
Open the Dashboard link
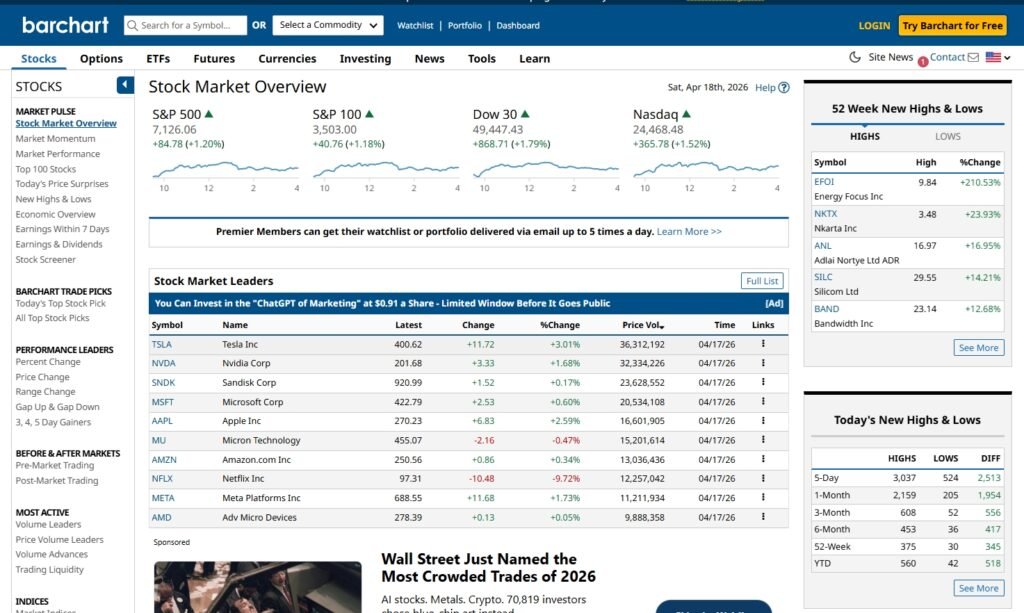click(518, 25)
